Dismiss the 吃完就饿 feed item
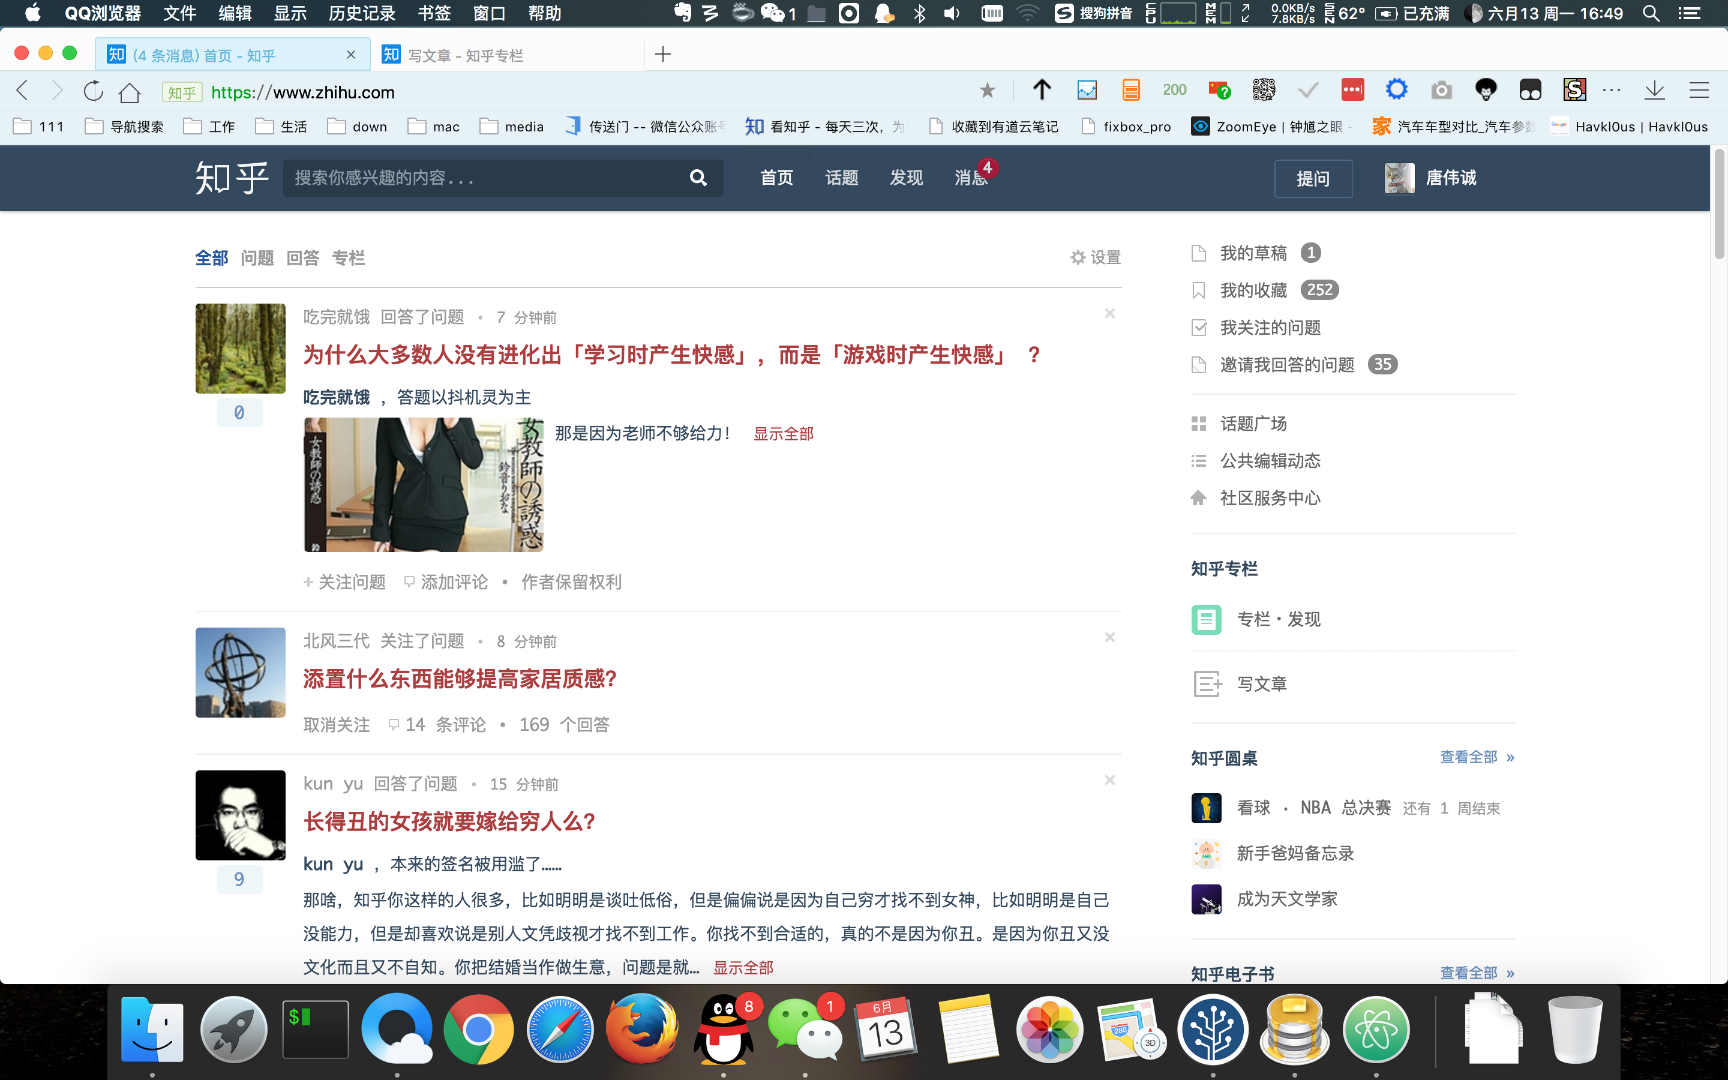1728x1080 pixels. (1110, 313)
